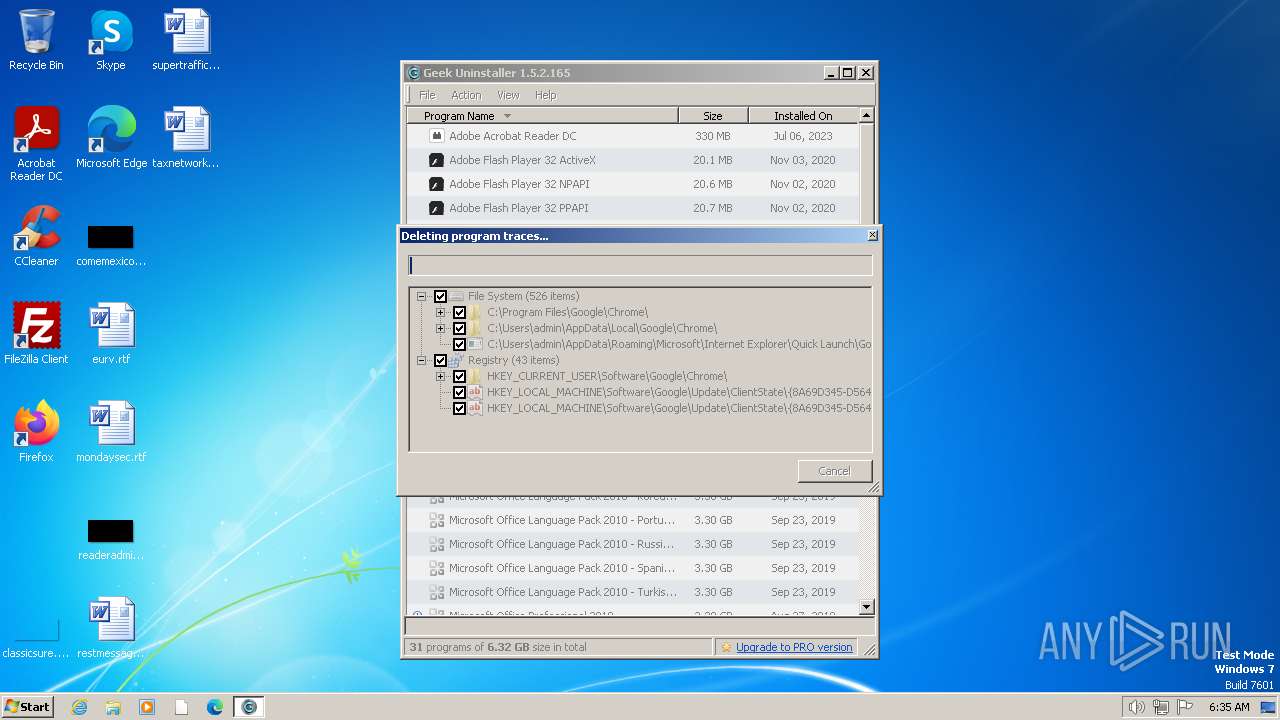Sort programs by the Size column
Screen dimensions: 1280x720
pyautogui.click(x=713, y=116)
